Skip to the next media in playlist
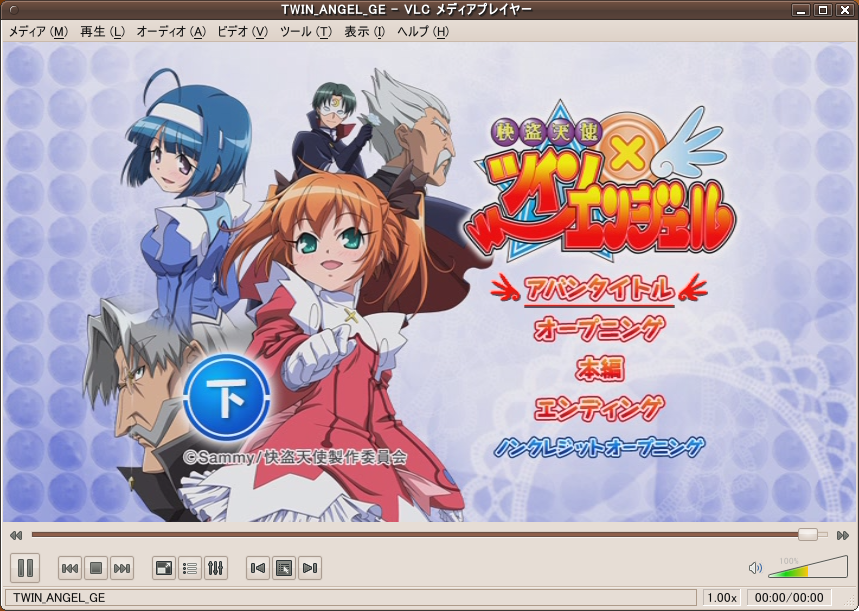 coord(122,568)
